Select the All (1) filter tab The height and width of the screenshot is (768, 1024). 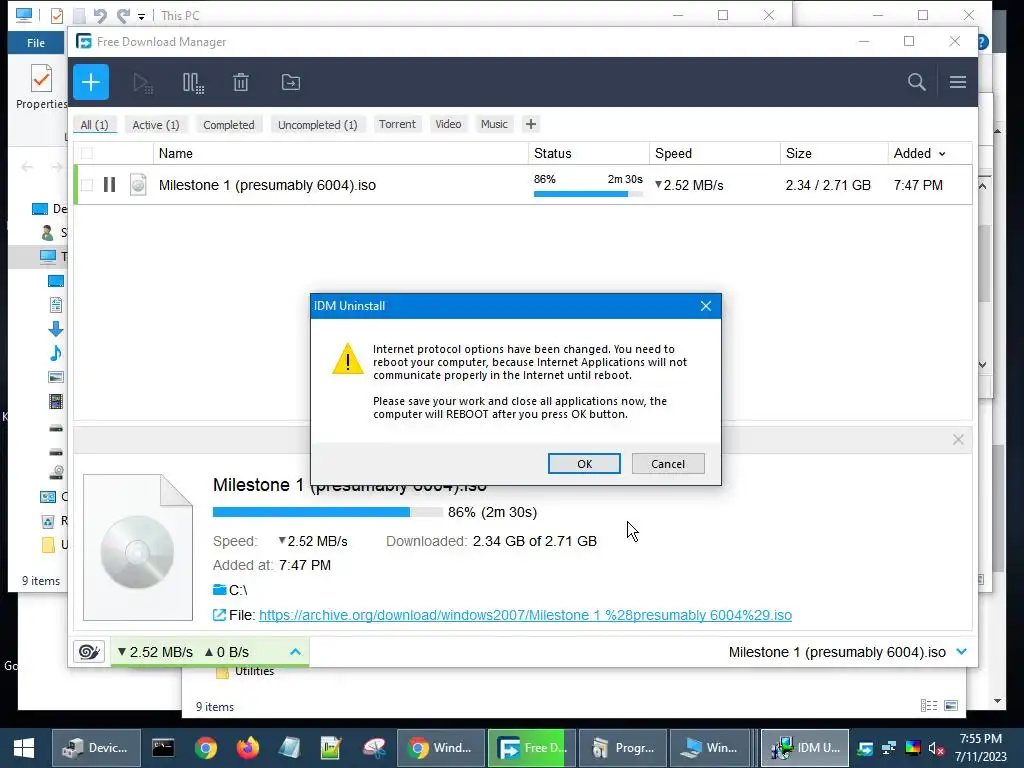[x=95, y=125]
